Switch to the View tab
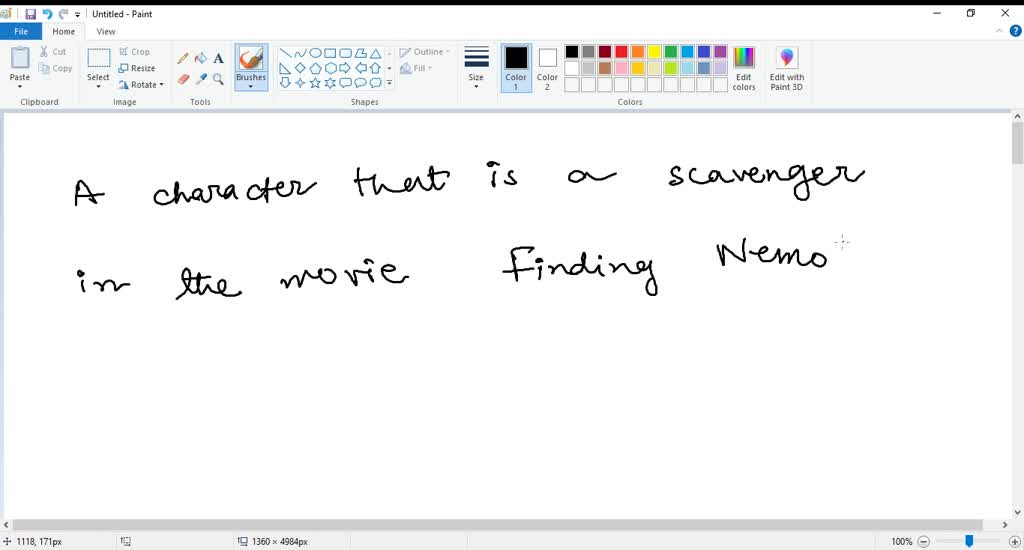The height and width of the screenshot is (550, 1024). tap(106, 32)
